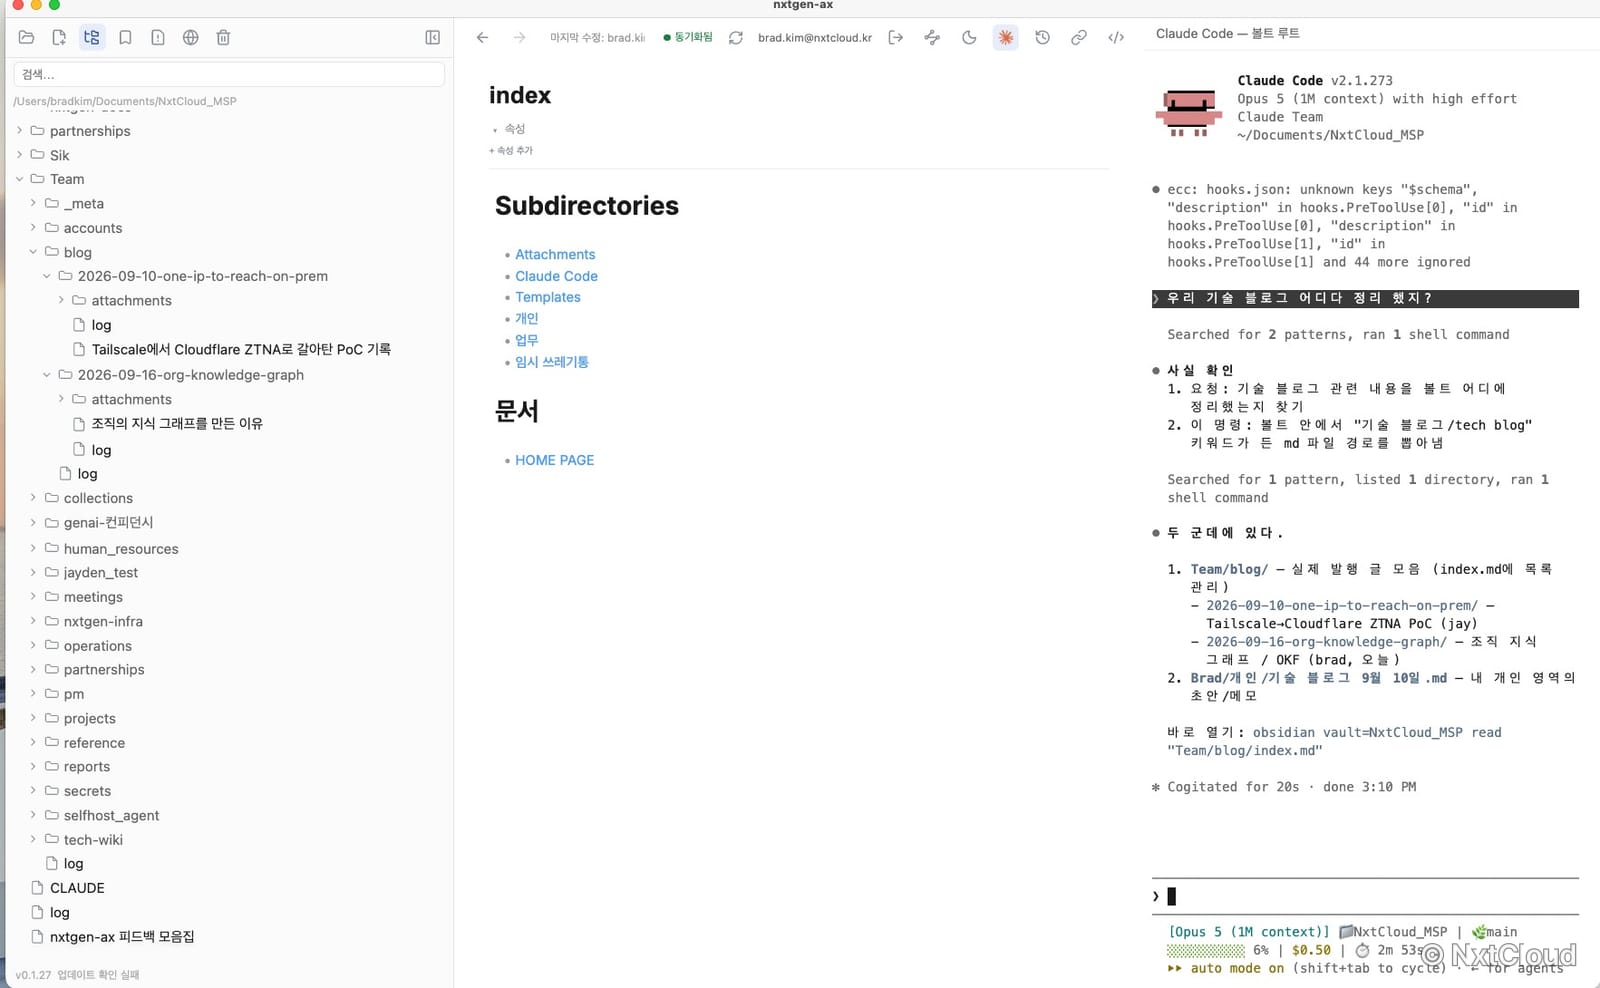Copy link using the chain icon
Screen dimensions: 1600x988
[x=1078, y=37]
